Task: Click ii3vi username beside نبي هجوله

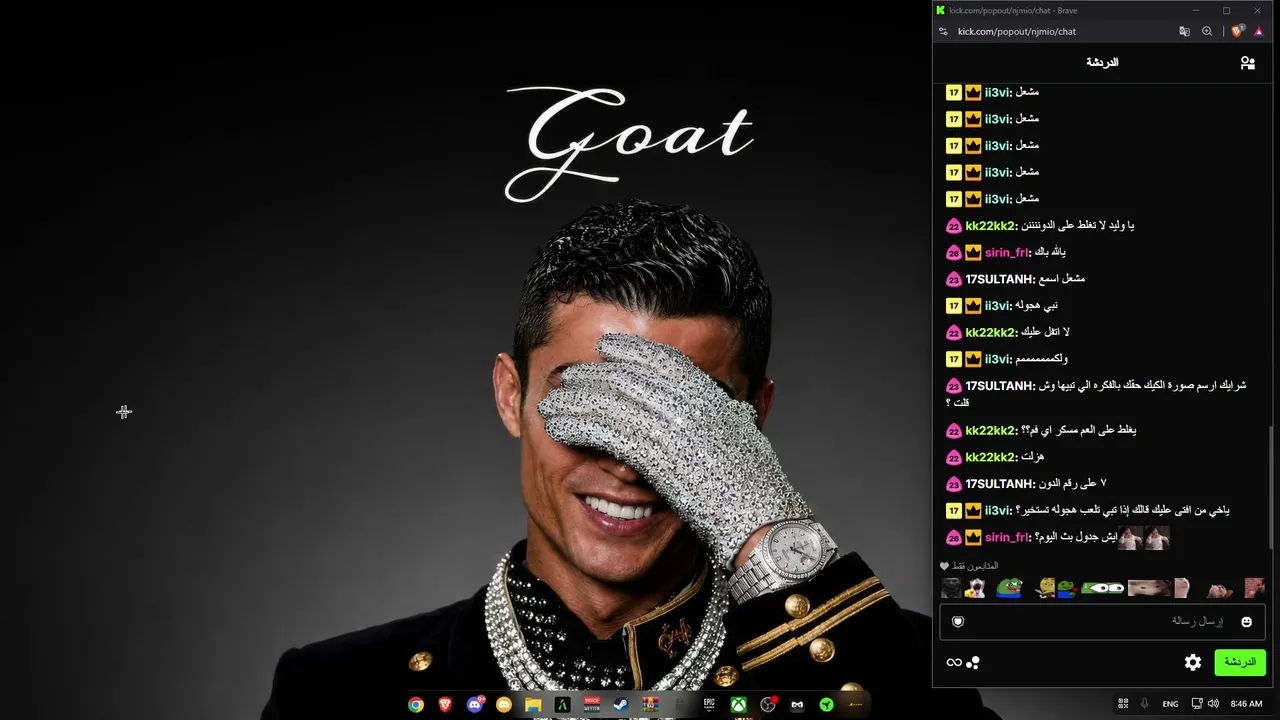Action: coord(998,305)
